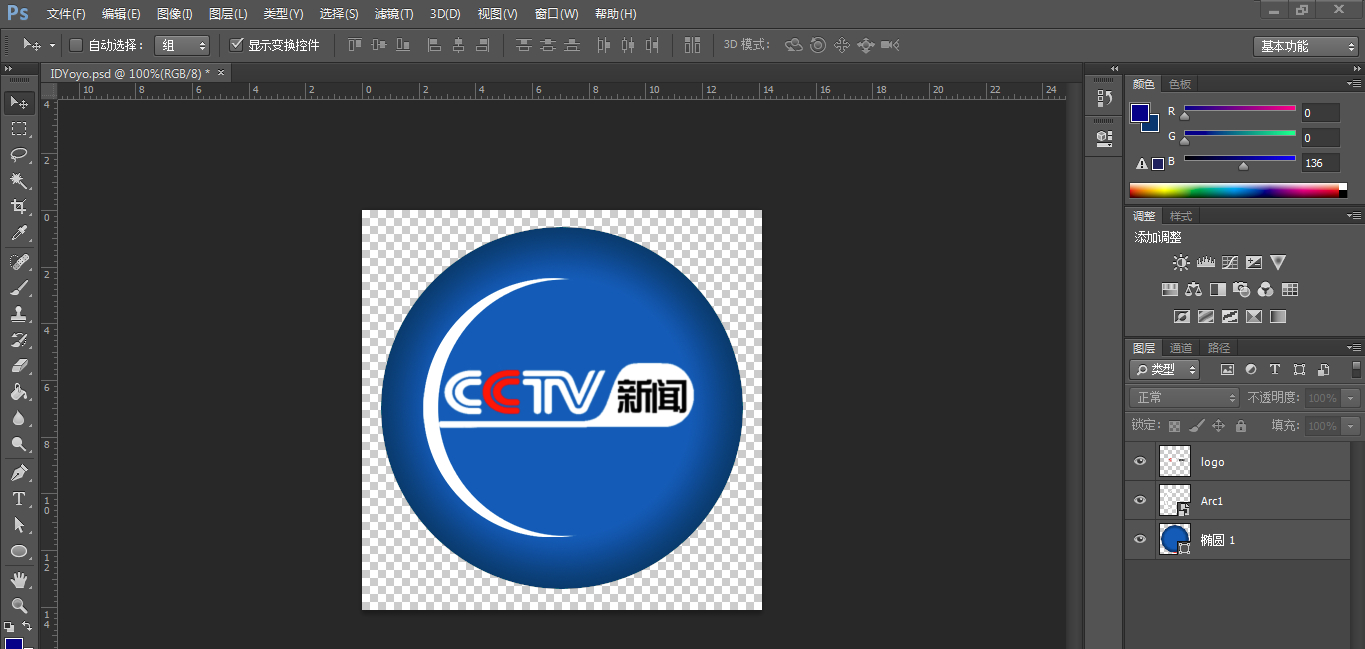
Task: Select the Rectangular Marquee tool
Action: point(19,129)
